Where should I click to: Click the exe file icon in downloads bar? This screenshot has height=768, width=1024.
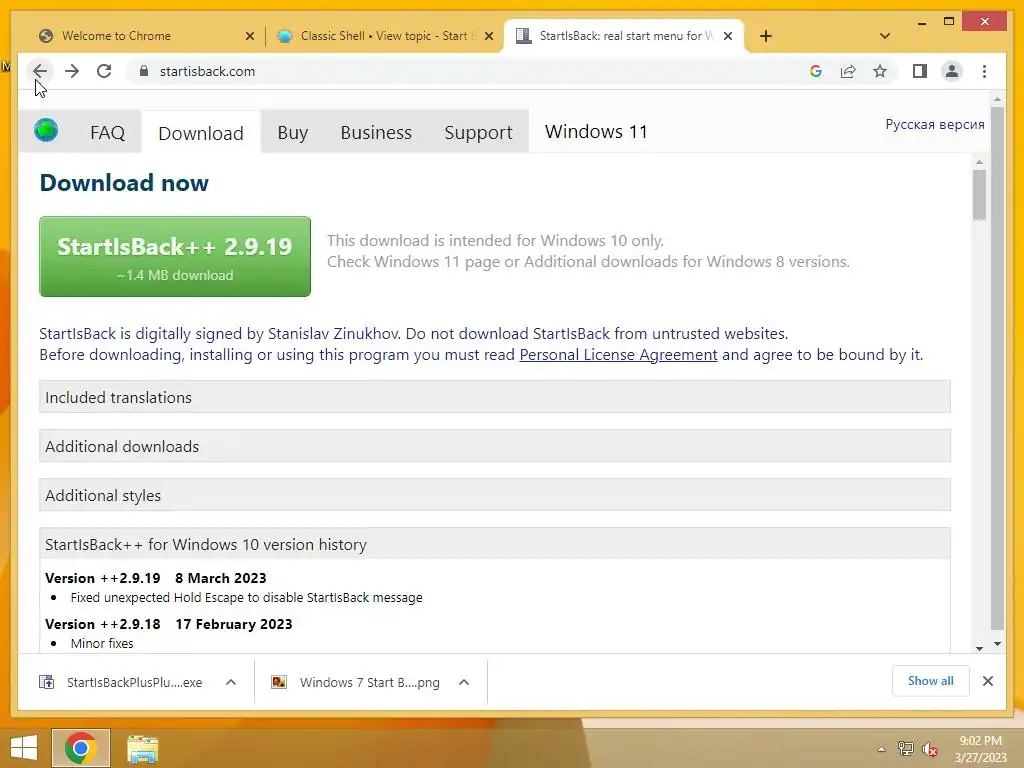pos(46,682)
